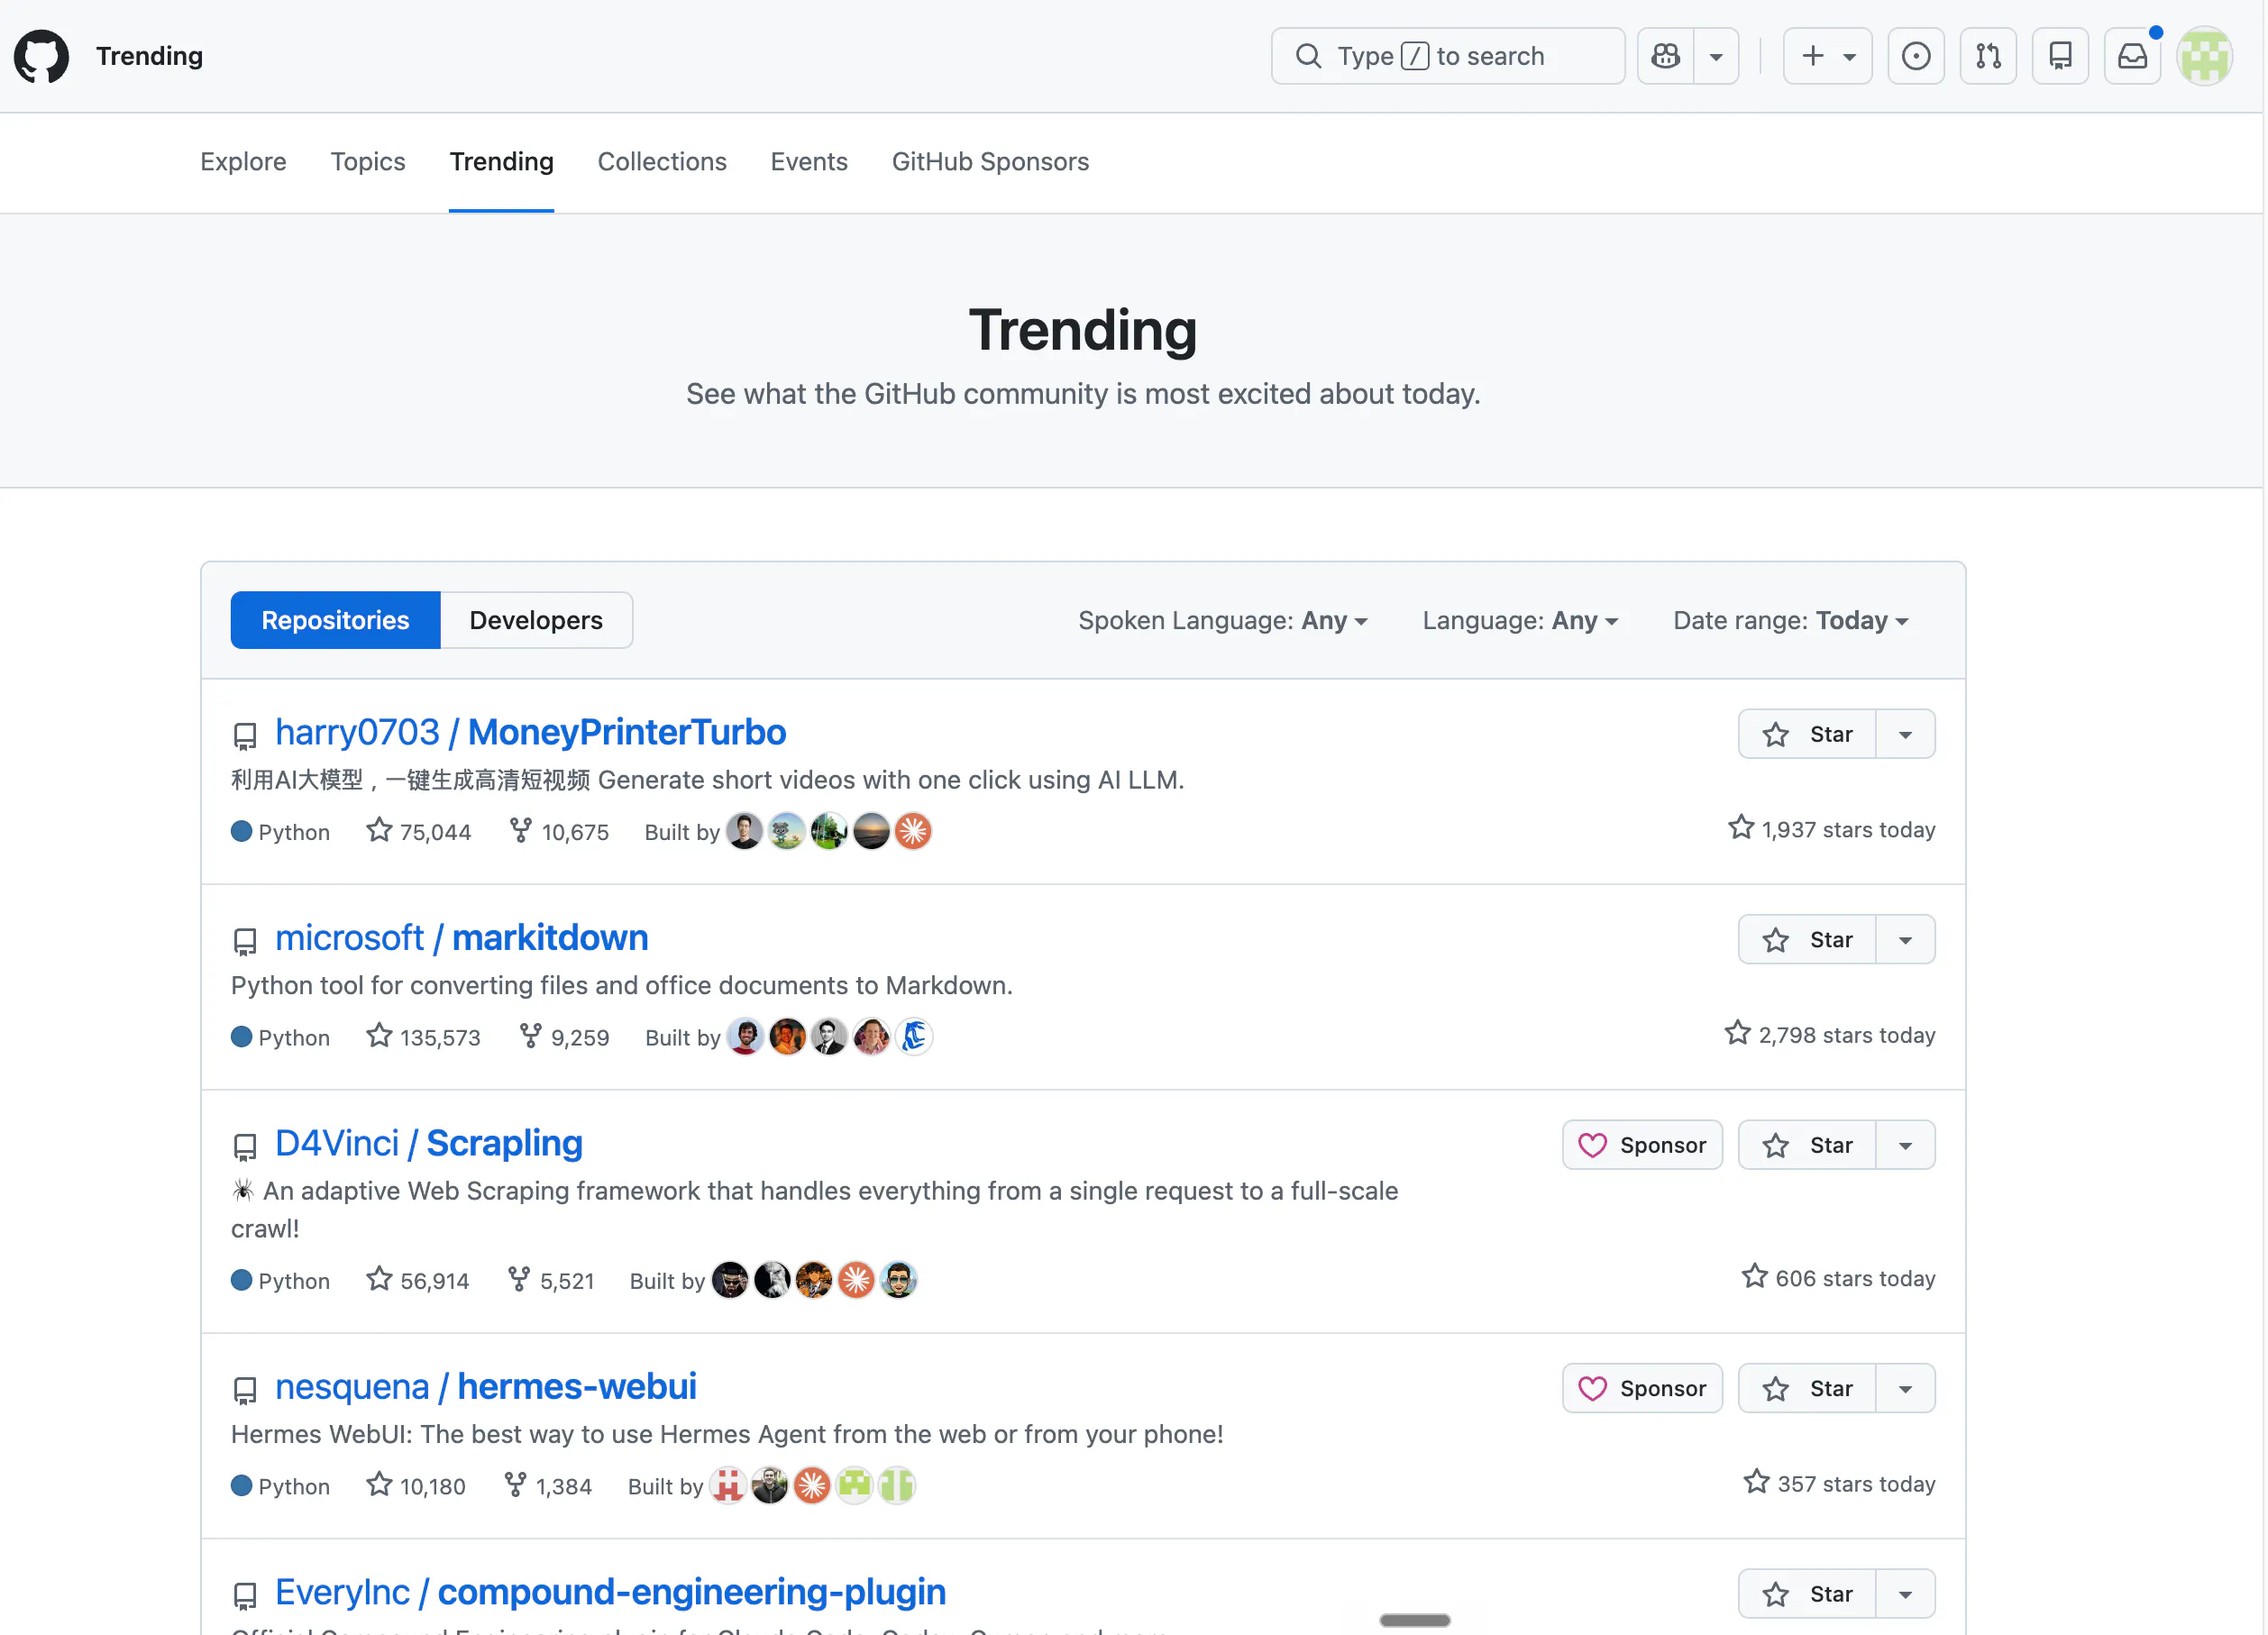This screenshot has width=2268, height=1635.
Task: View forks 1,384 of hermes-webui
Action: (548, 1486)
